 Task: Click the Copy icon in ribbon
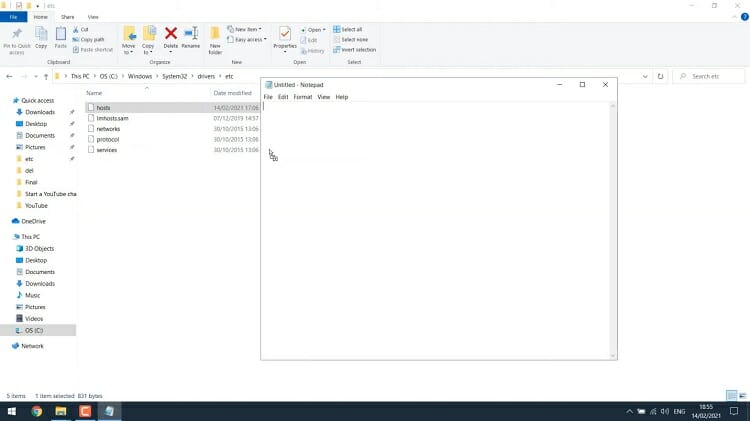click(x=41, y=38)
